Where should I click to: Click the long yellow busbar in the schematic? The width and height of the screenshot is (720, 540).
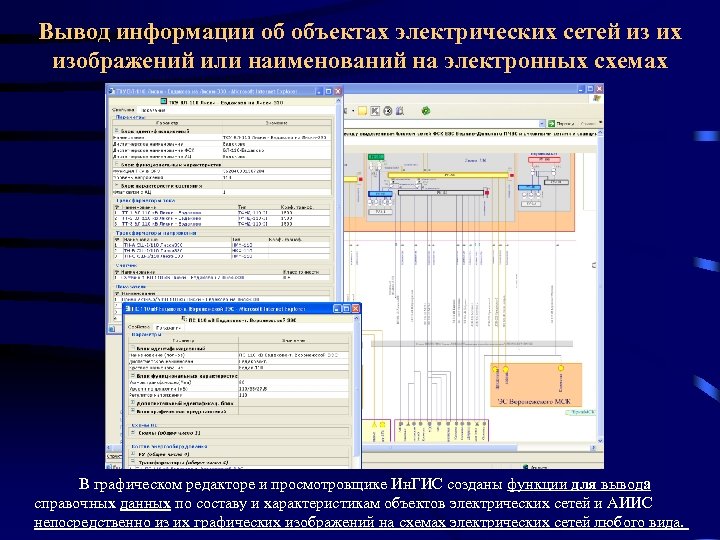point(449,175)
